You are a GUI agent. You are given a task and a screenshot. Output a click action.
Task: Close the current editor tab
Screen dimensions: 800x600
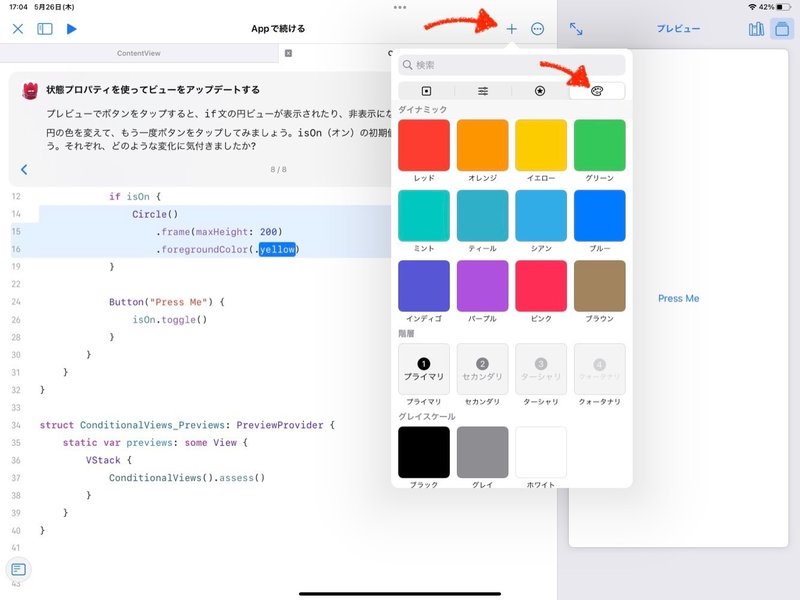[x=288, y=53]
